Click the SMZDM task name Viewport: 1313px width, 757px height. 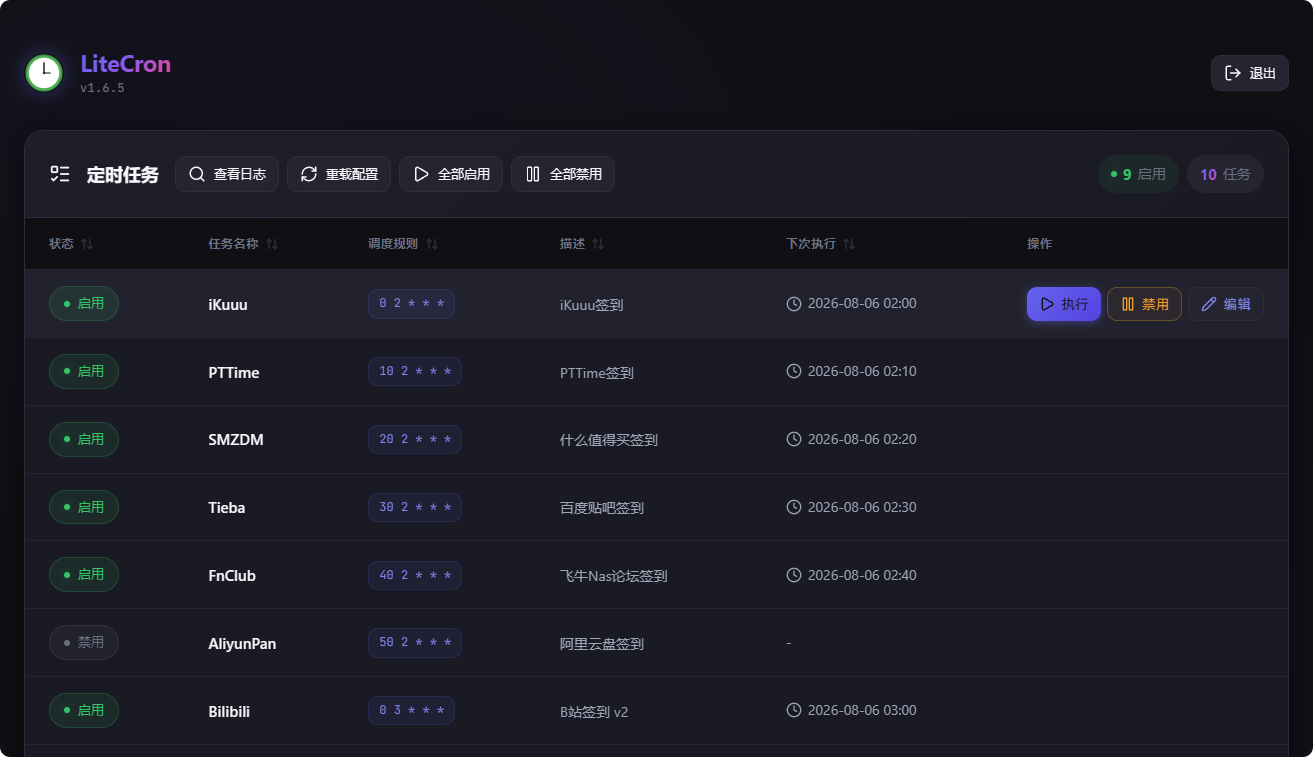click(x=236, y=440)
